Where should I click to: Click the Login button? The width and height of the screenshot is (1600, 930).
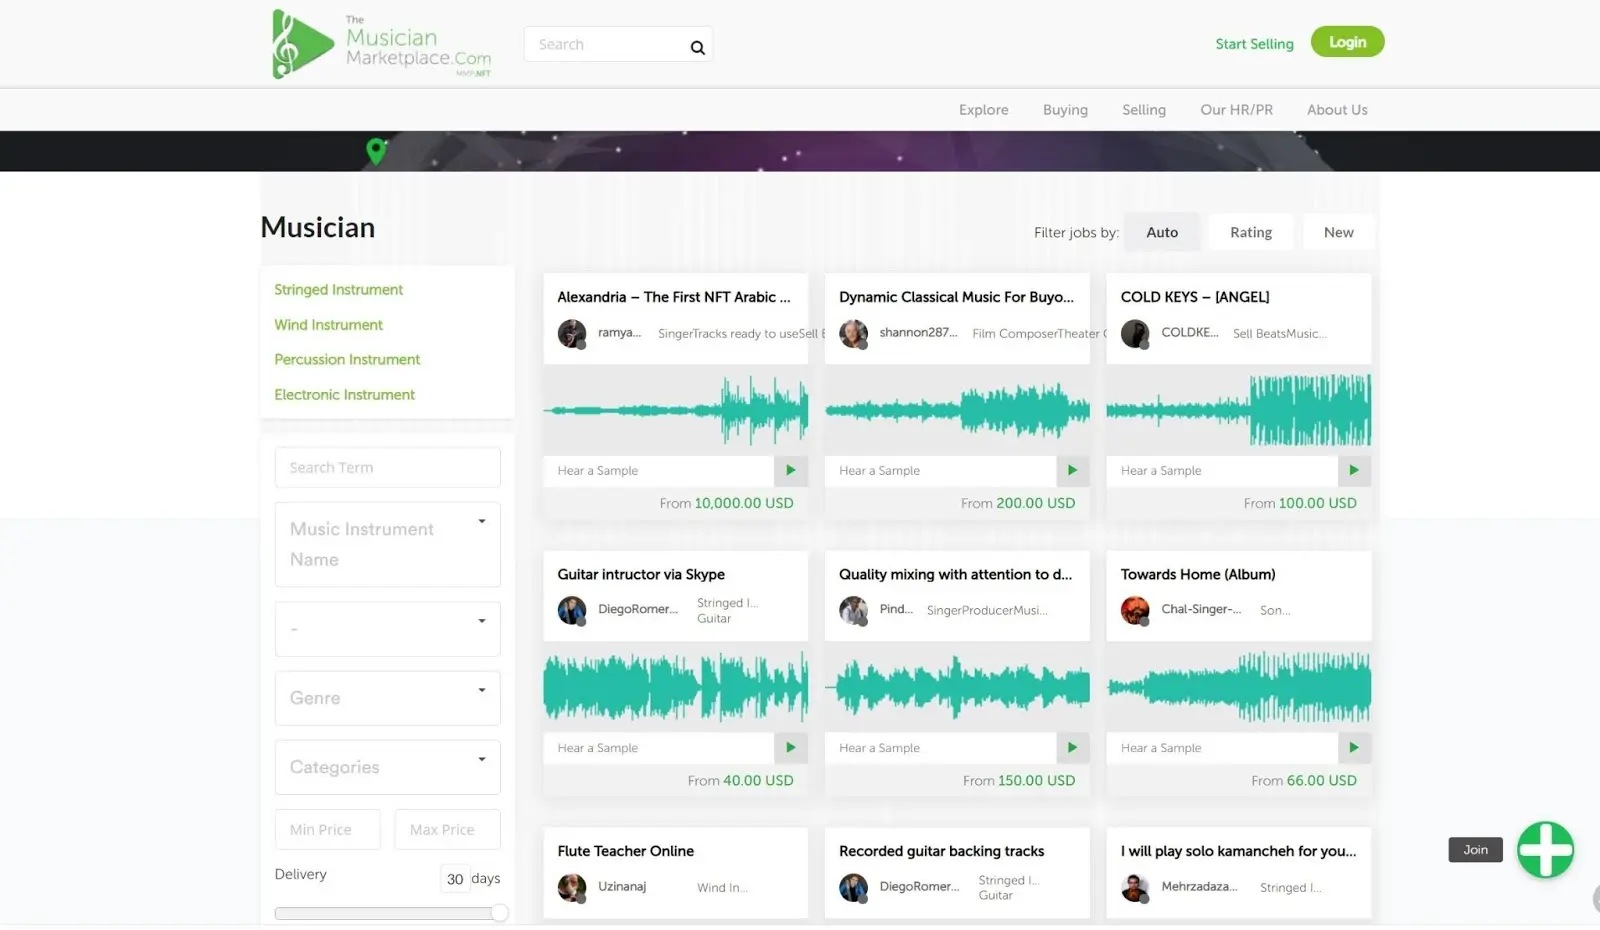(x=1347, y=41)
